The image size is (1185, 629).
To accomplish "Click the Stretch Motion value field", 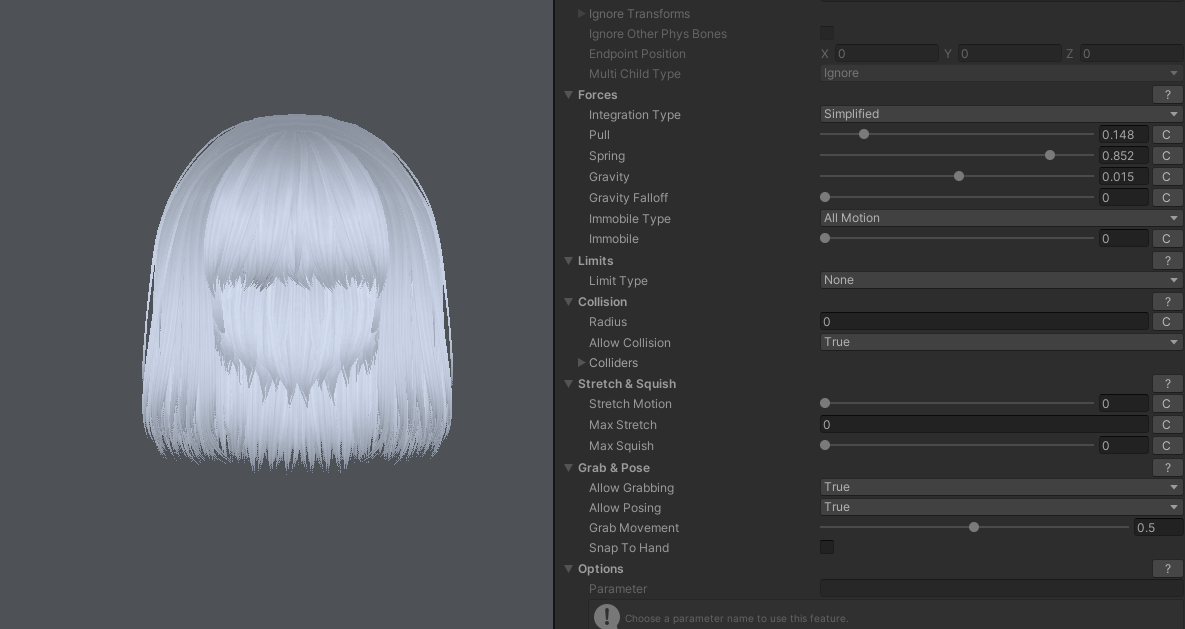I will tap(1124, 404).
